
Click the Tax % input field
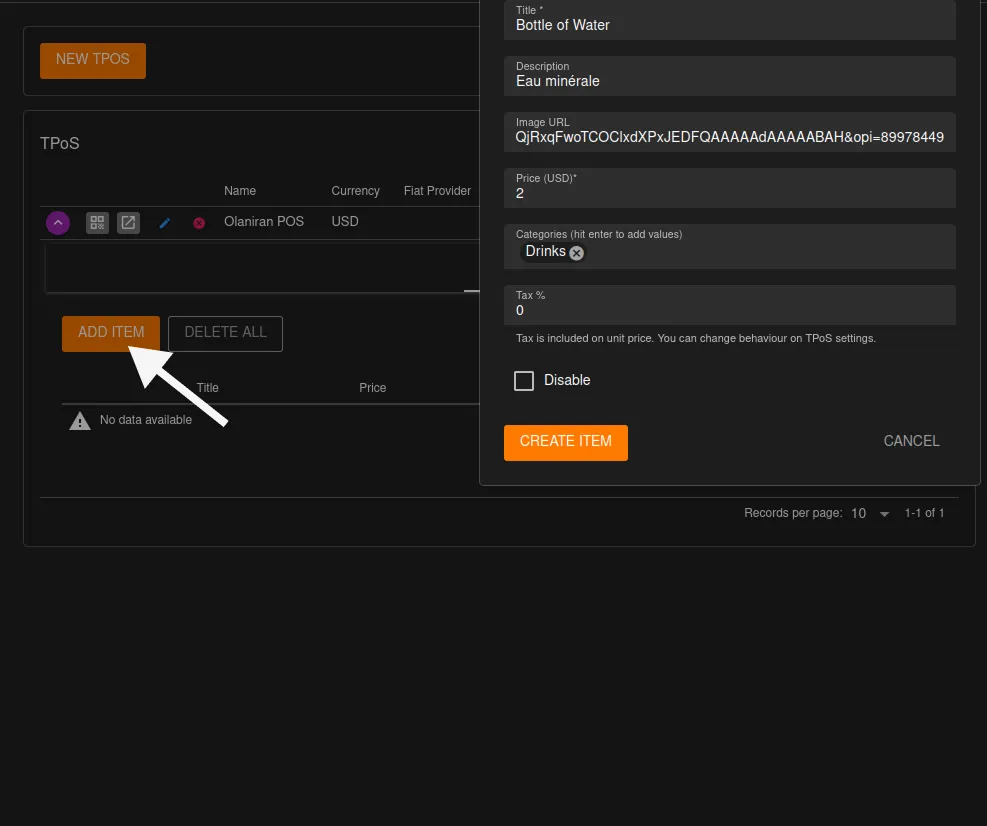[729, 310]
